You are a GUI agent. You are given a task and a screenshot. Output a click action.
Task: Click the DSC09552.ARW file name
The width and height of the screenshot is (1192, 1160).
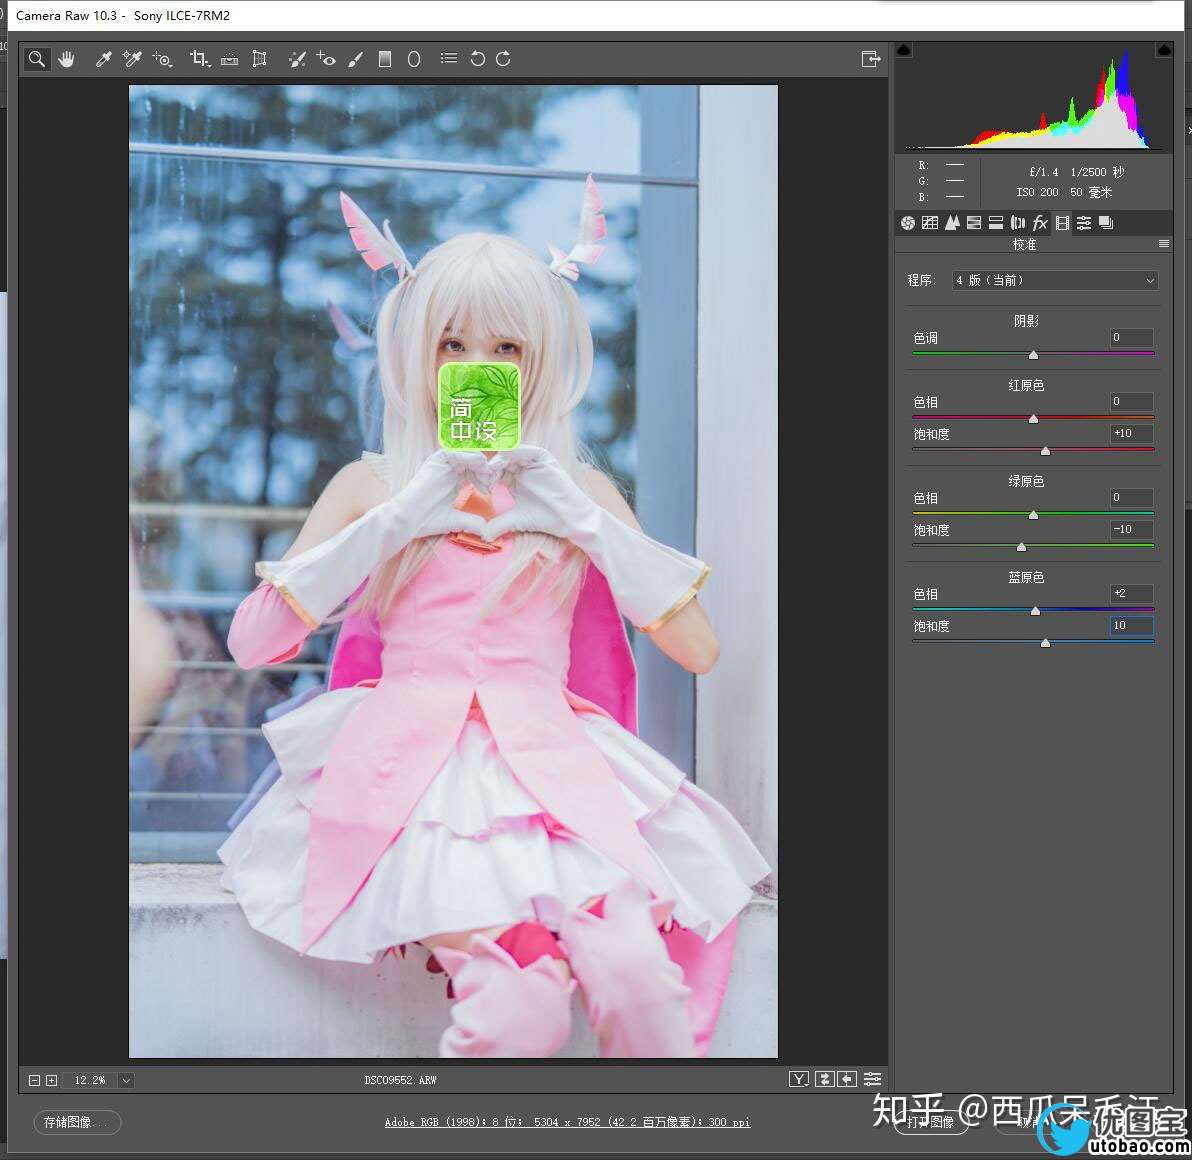pyautogui.click(x=401, y=1080)
